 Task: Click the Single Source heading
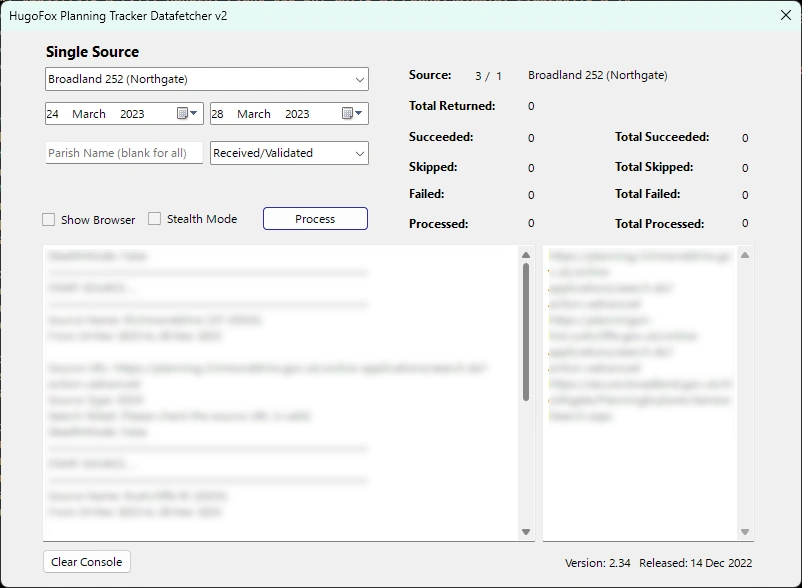93,52
